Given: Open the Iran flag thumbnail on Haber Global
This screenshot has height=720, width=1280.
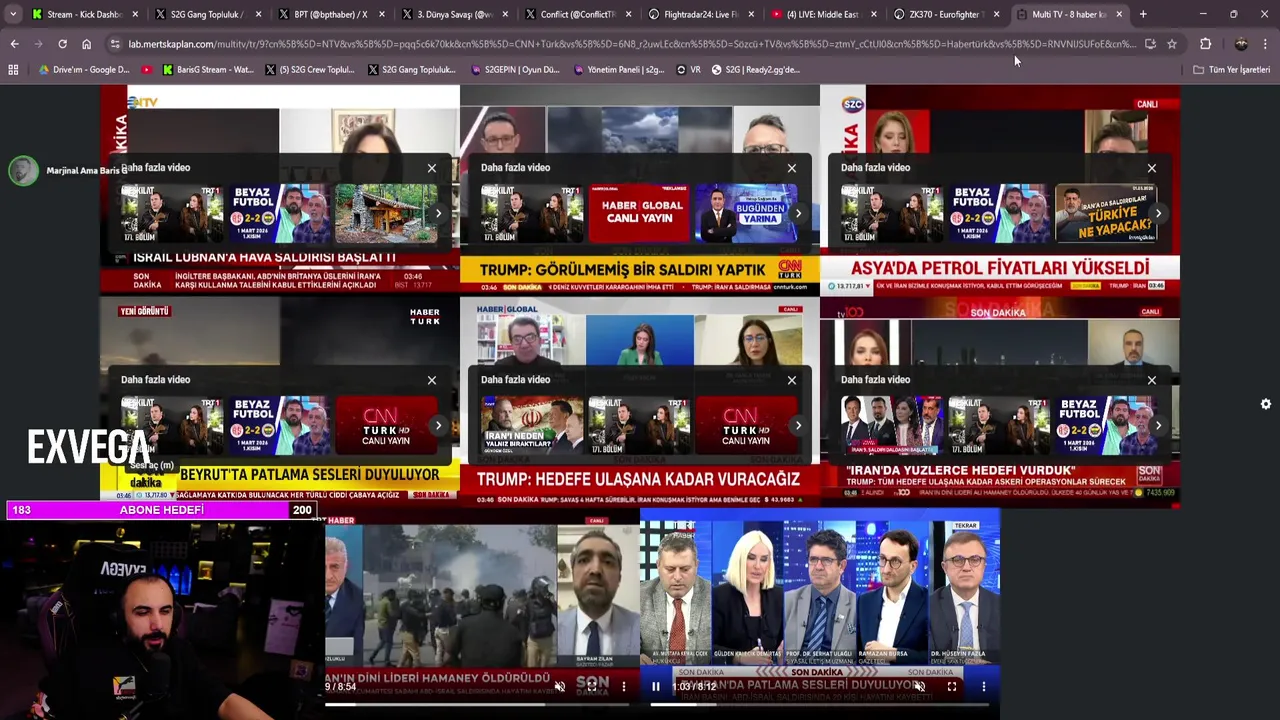Looking at the screenshot, I should [x=533, y=425].
